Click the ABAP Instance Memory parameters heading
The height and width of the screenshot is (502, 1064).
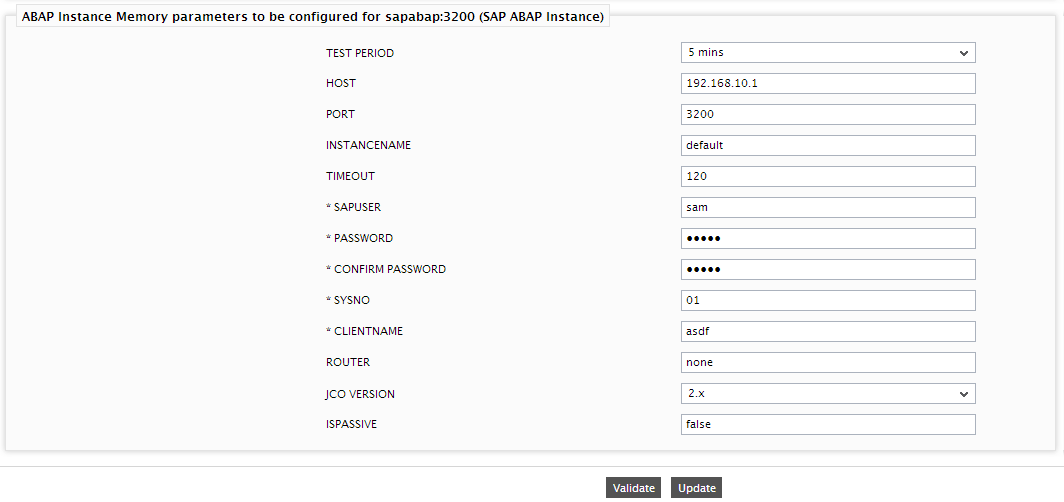313,17
